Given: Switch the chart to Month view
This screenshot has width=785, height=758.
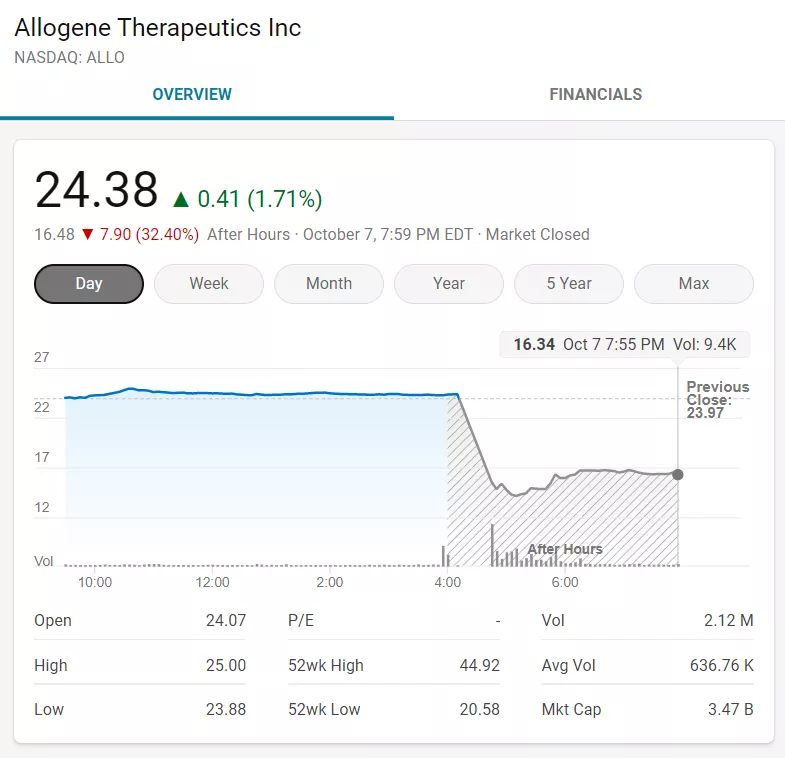Looking at the screenshot, I should coord(329,283).
